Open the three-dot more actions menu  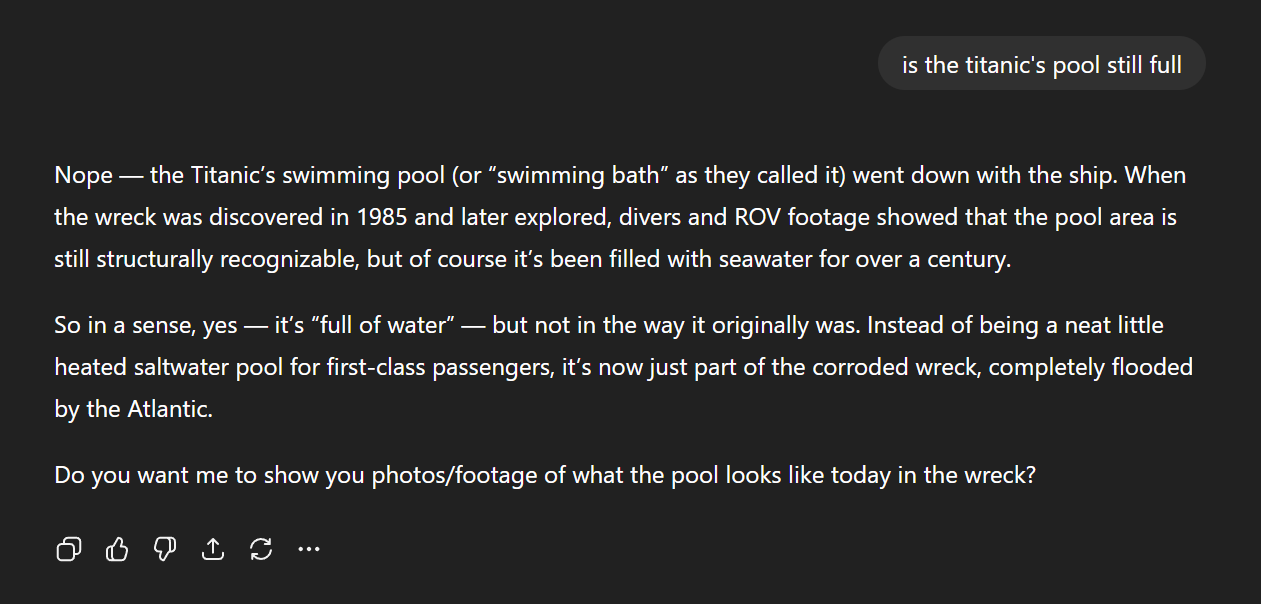309,549
